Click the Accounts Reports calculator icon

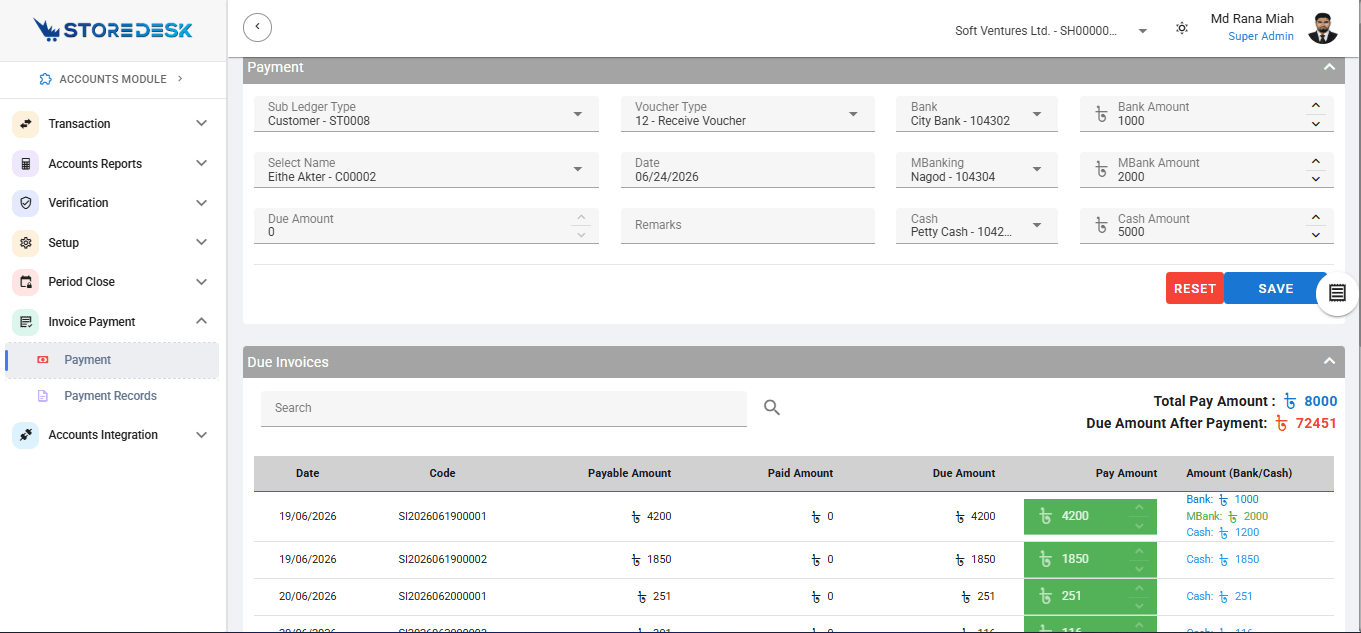pyautogui.click(x=26, y=164)
